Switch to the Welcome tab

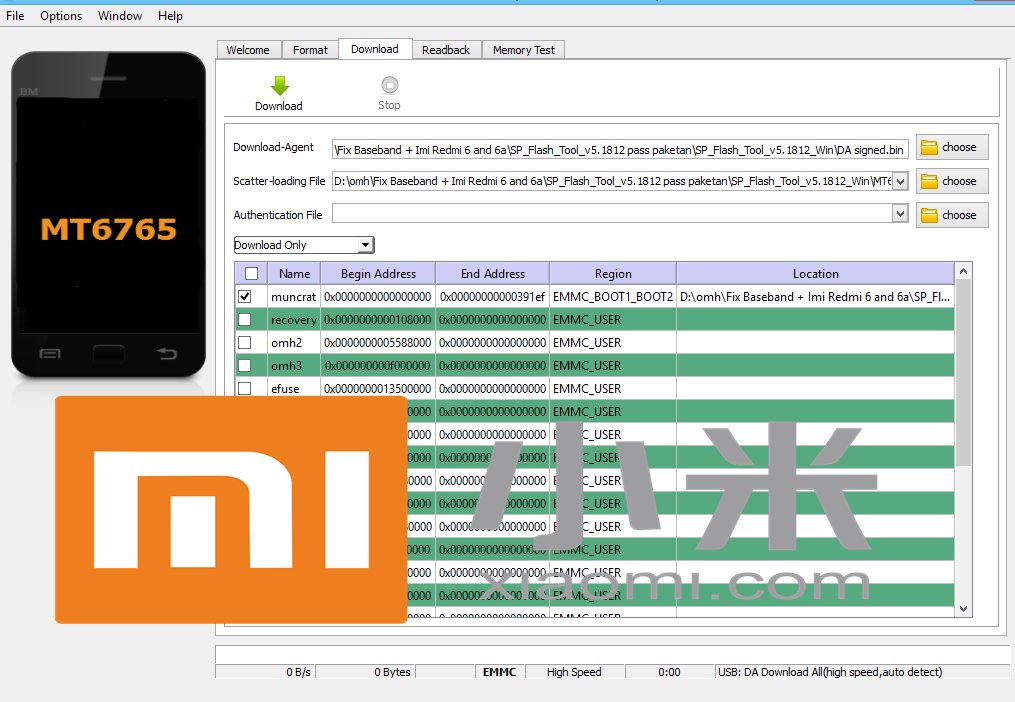(x=248, y=50)
